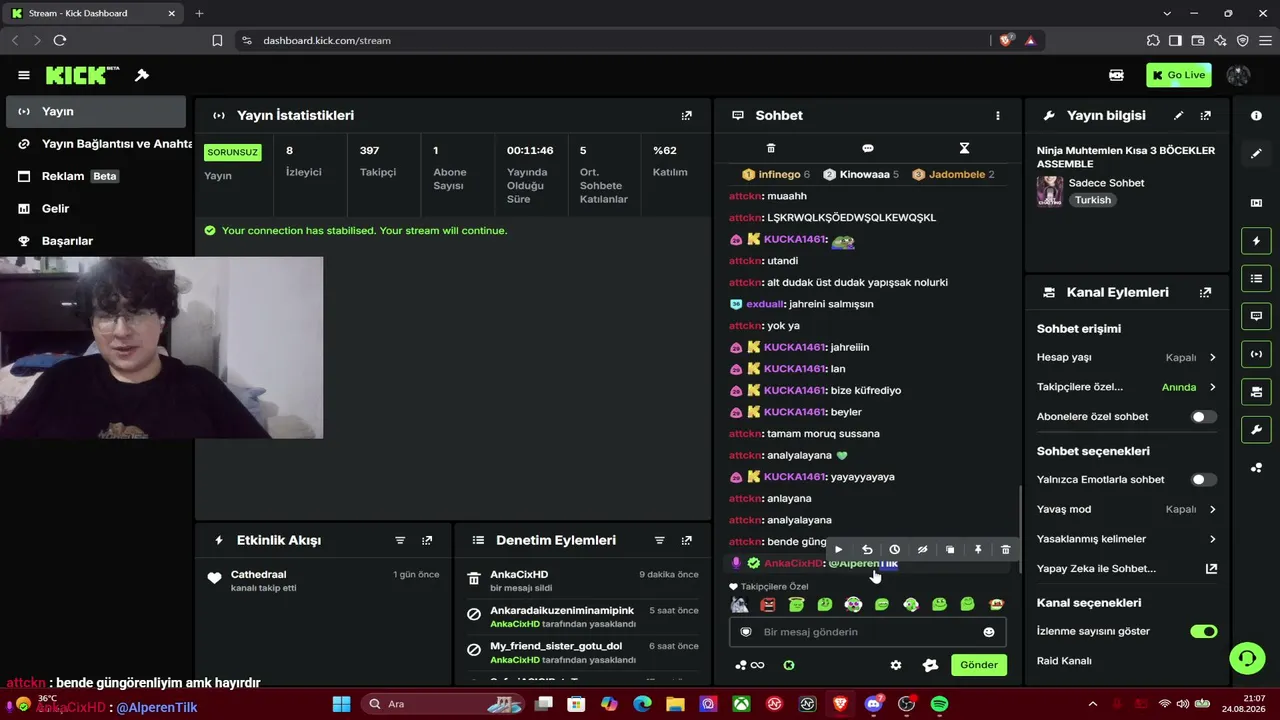Expand Takipçilere özel setting
The width and height of the screenshot is (1280, 720).
[x=1127, y=387]
